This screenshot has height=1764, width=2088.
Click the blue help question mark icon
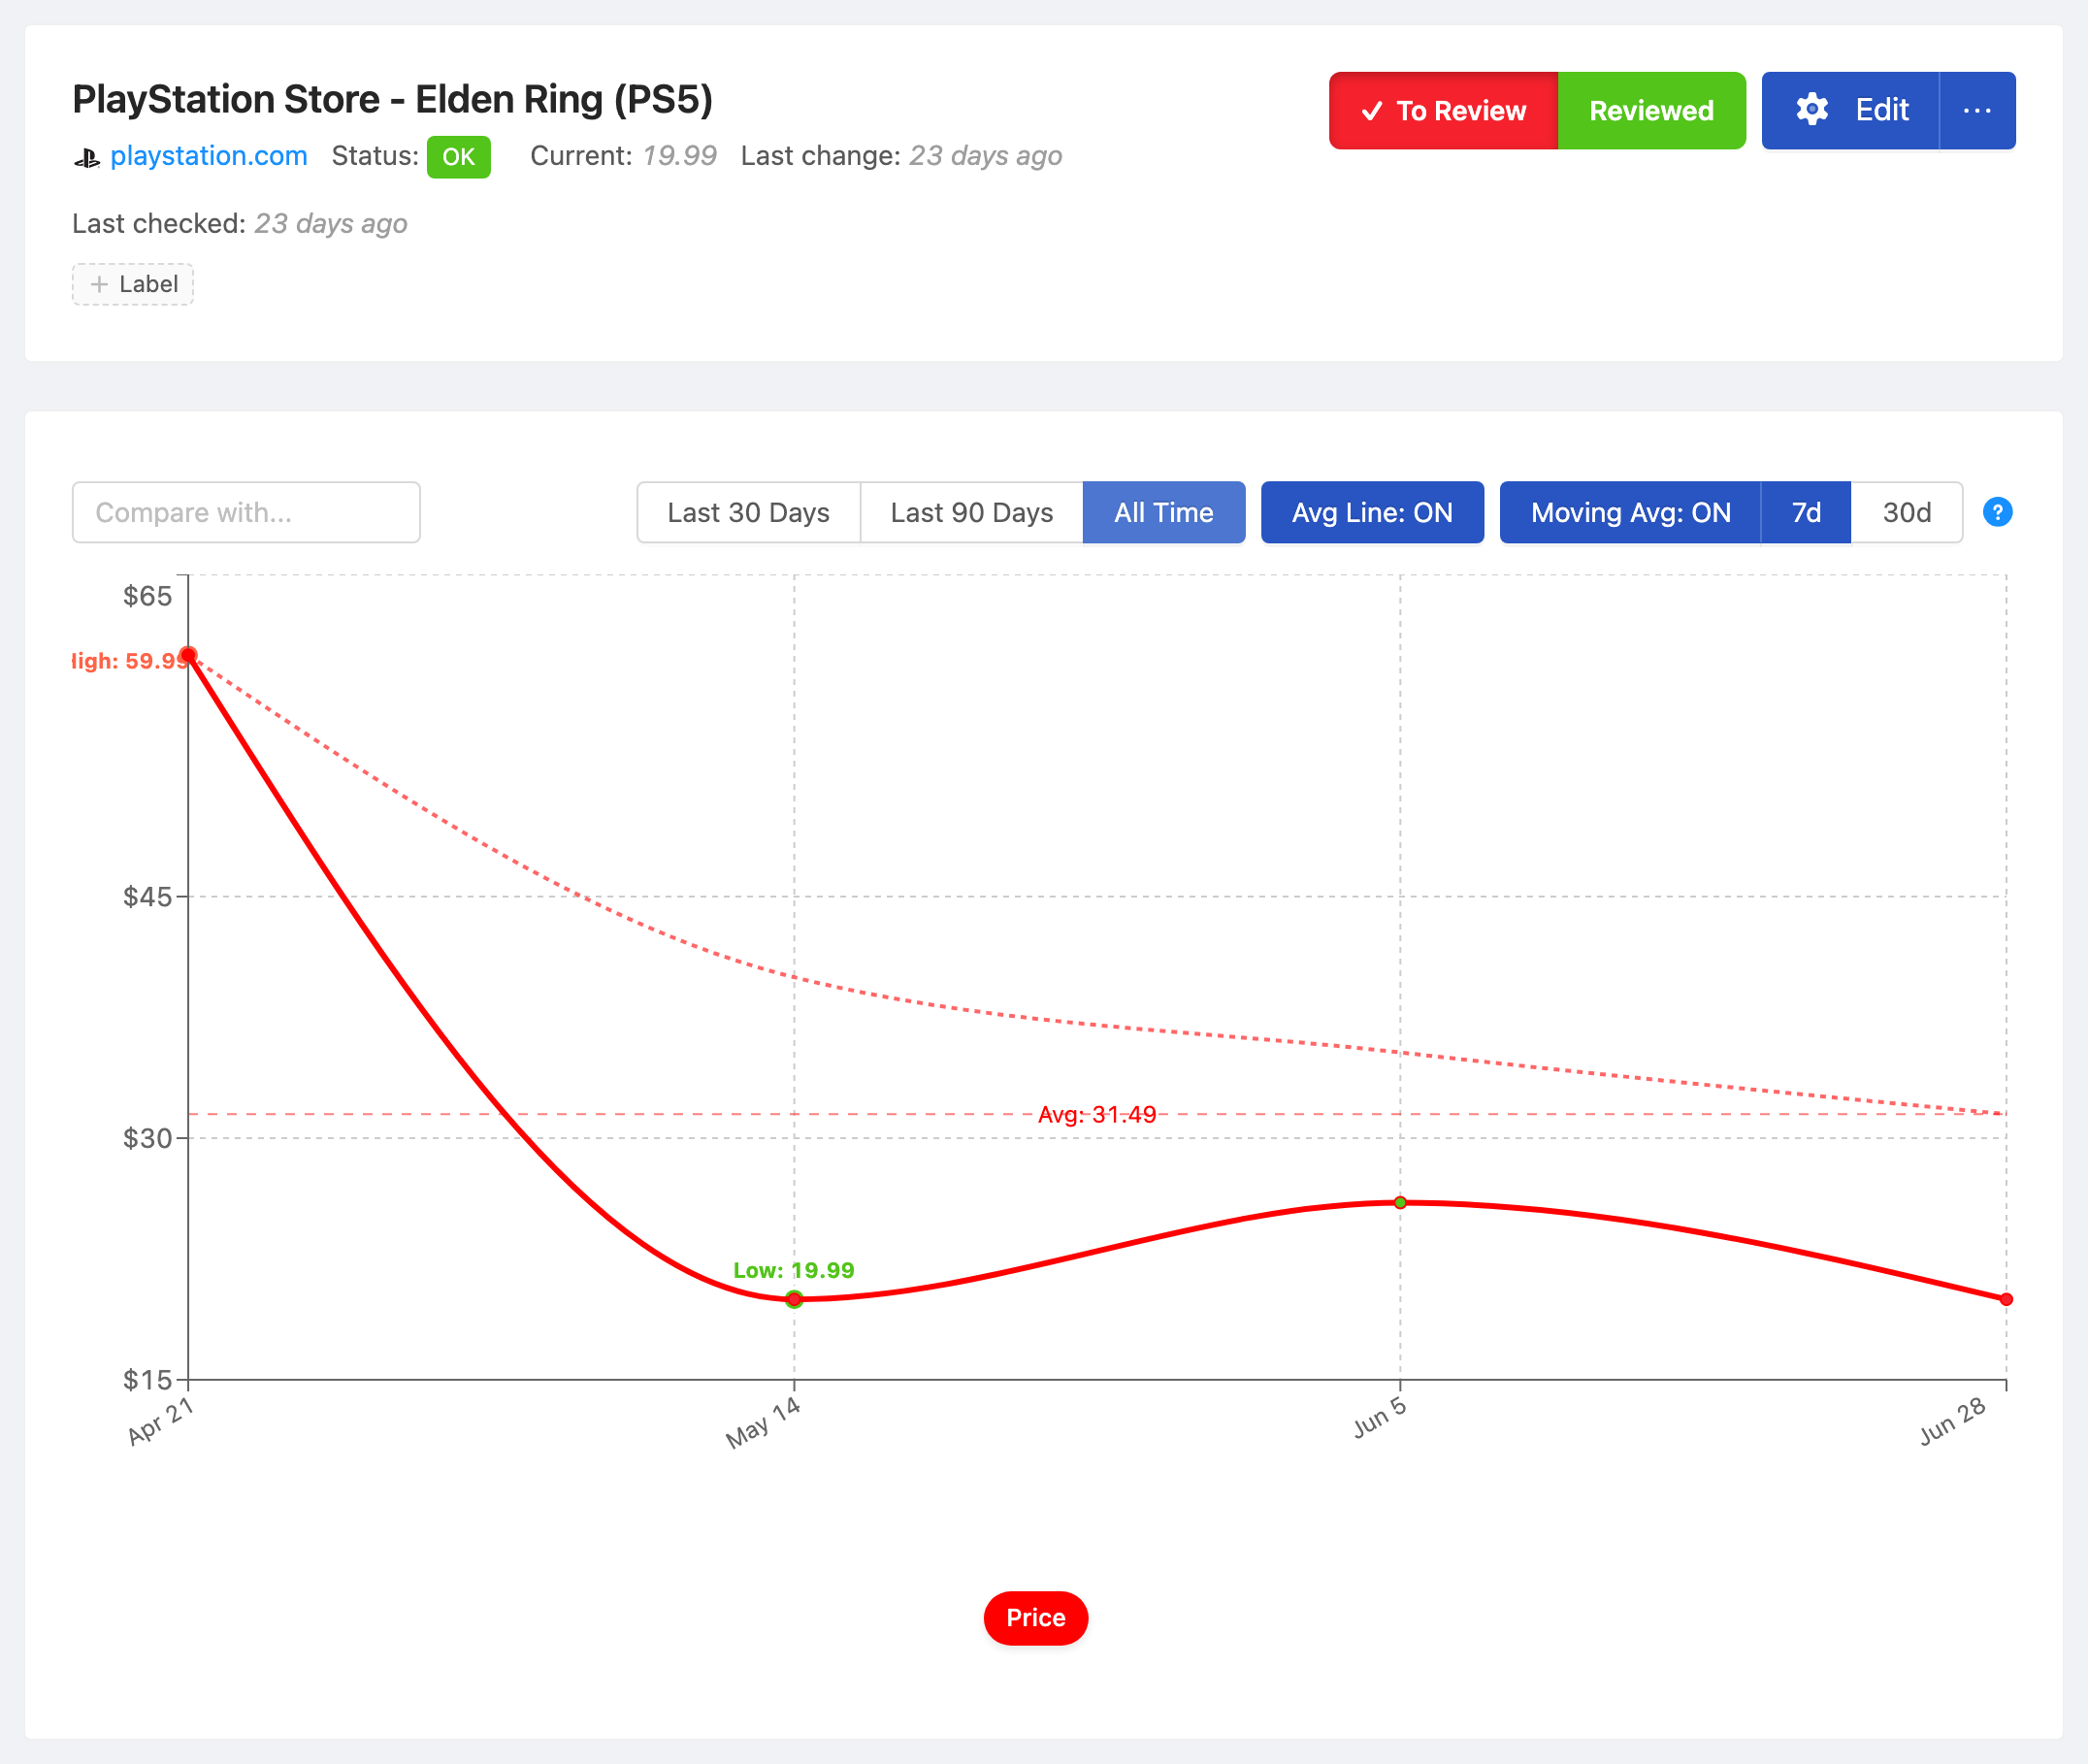coord(1997,512)
